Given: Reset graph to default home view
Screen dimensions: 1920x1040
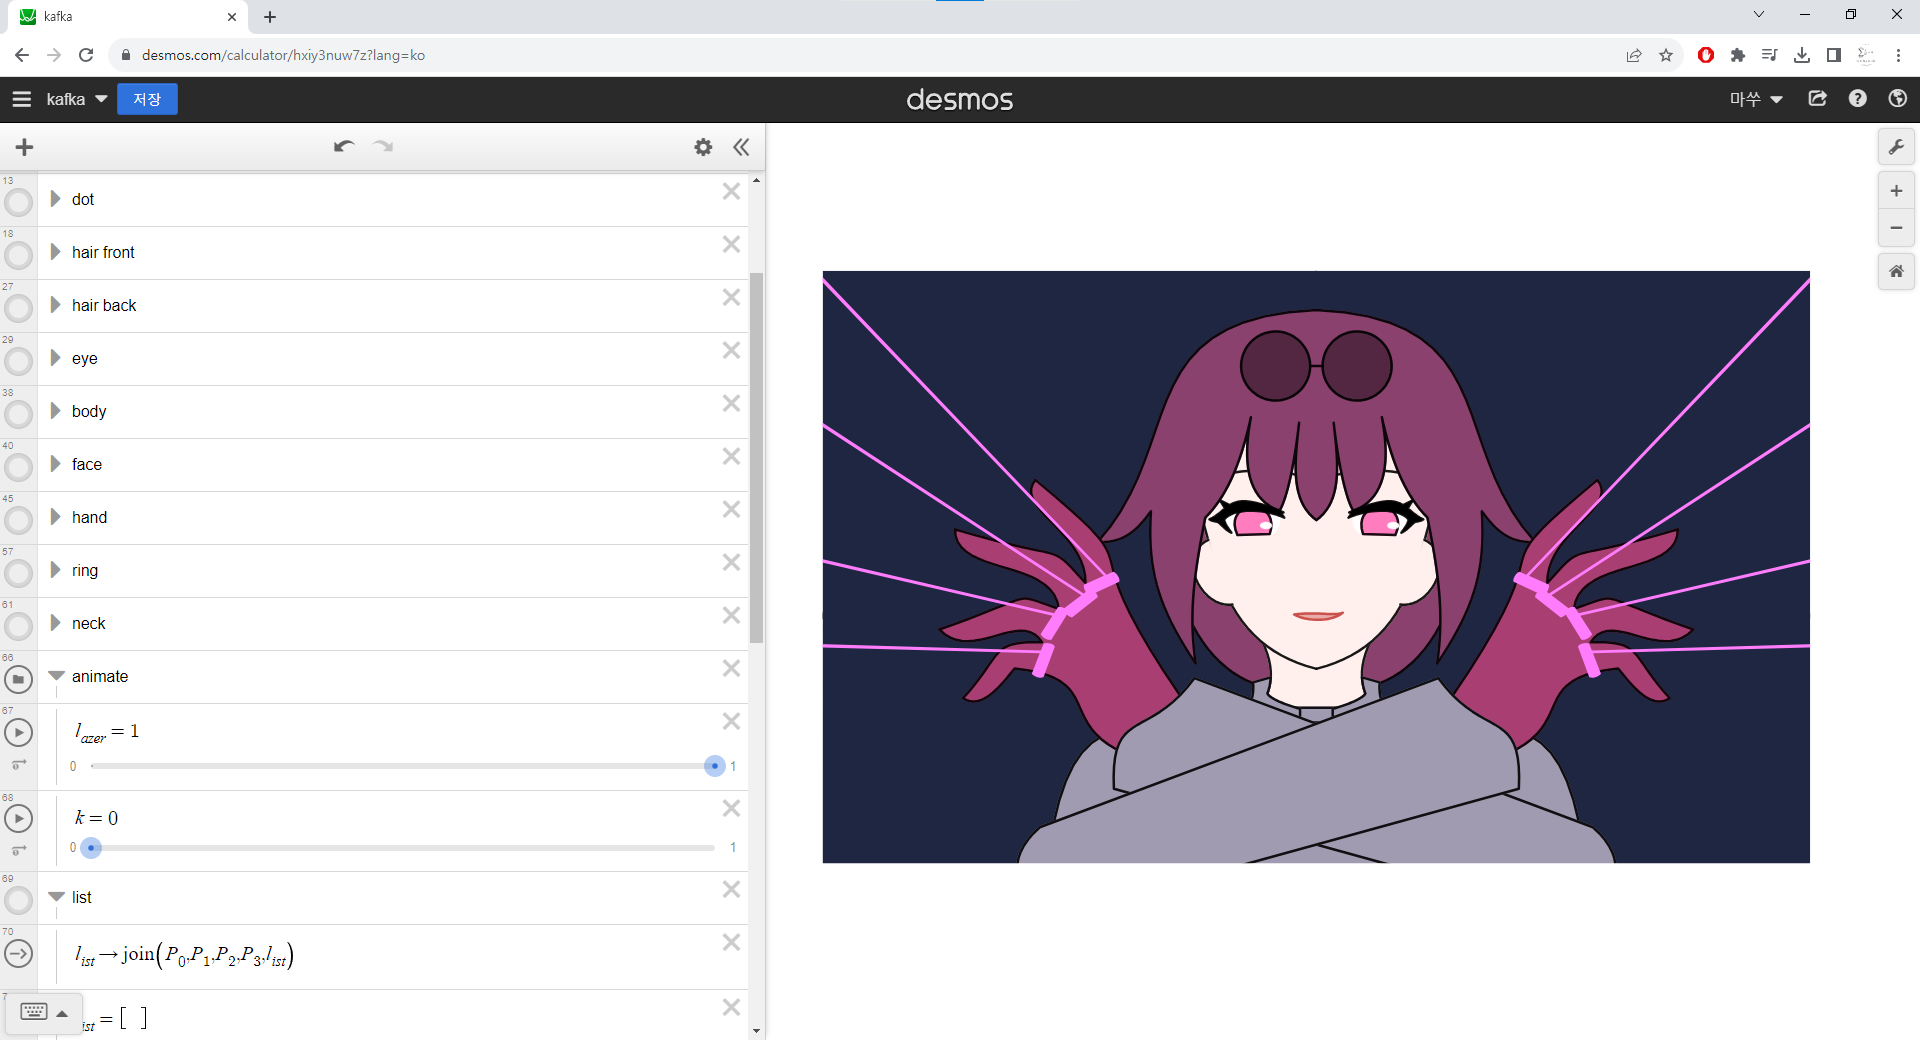Looking at the screenshot, I should (1896, 271).
